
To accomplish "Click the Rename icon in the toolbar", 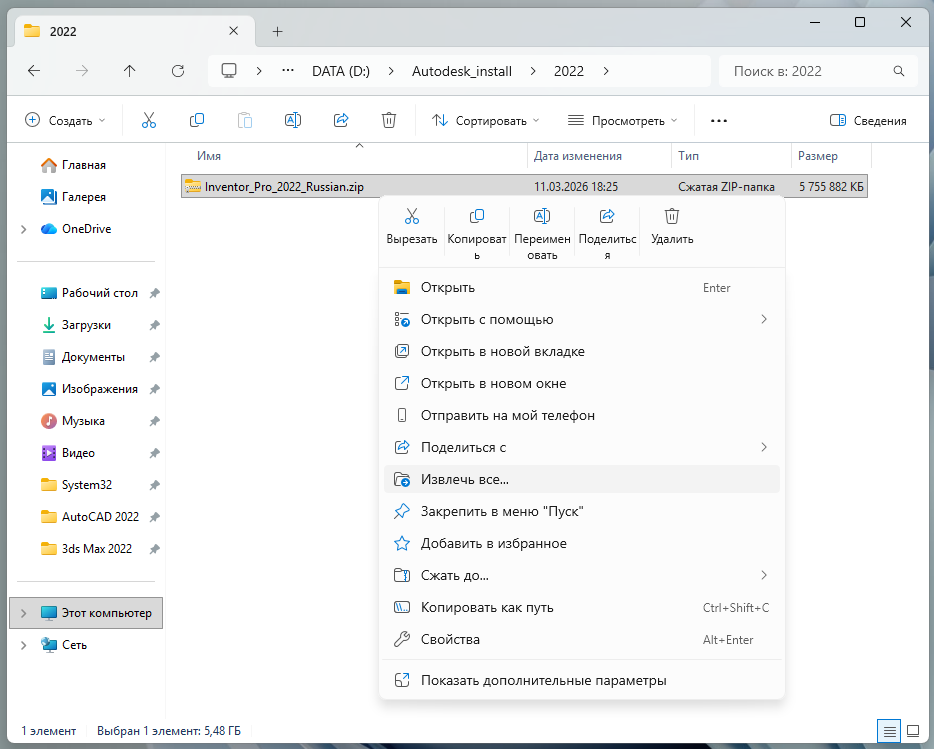I will [x=292, y=120].
